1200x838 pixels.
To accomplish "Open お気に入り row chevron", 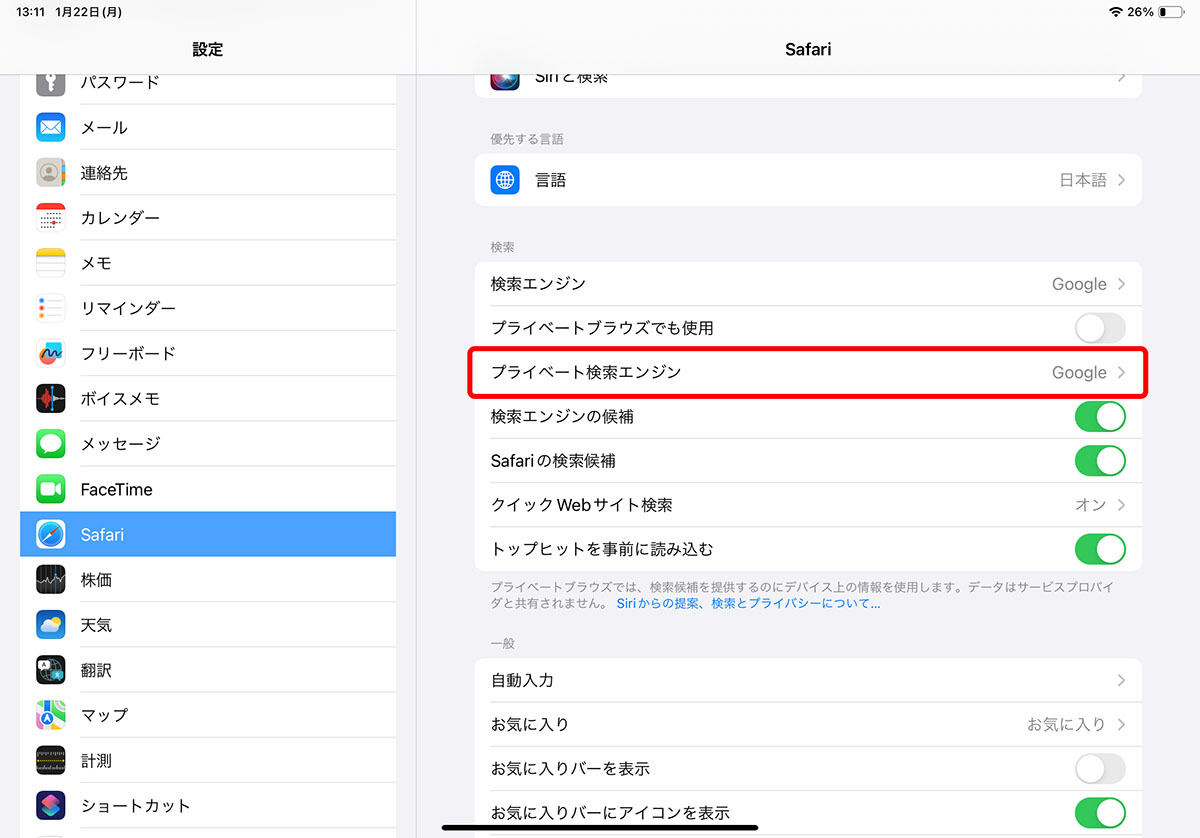I will [1121, 724].
